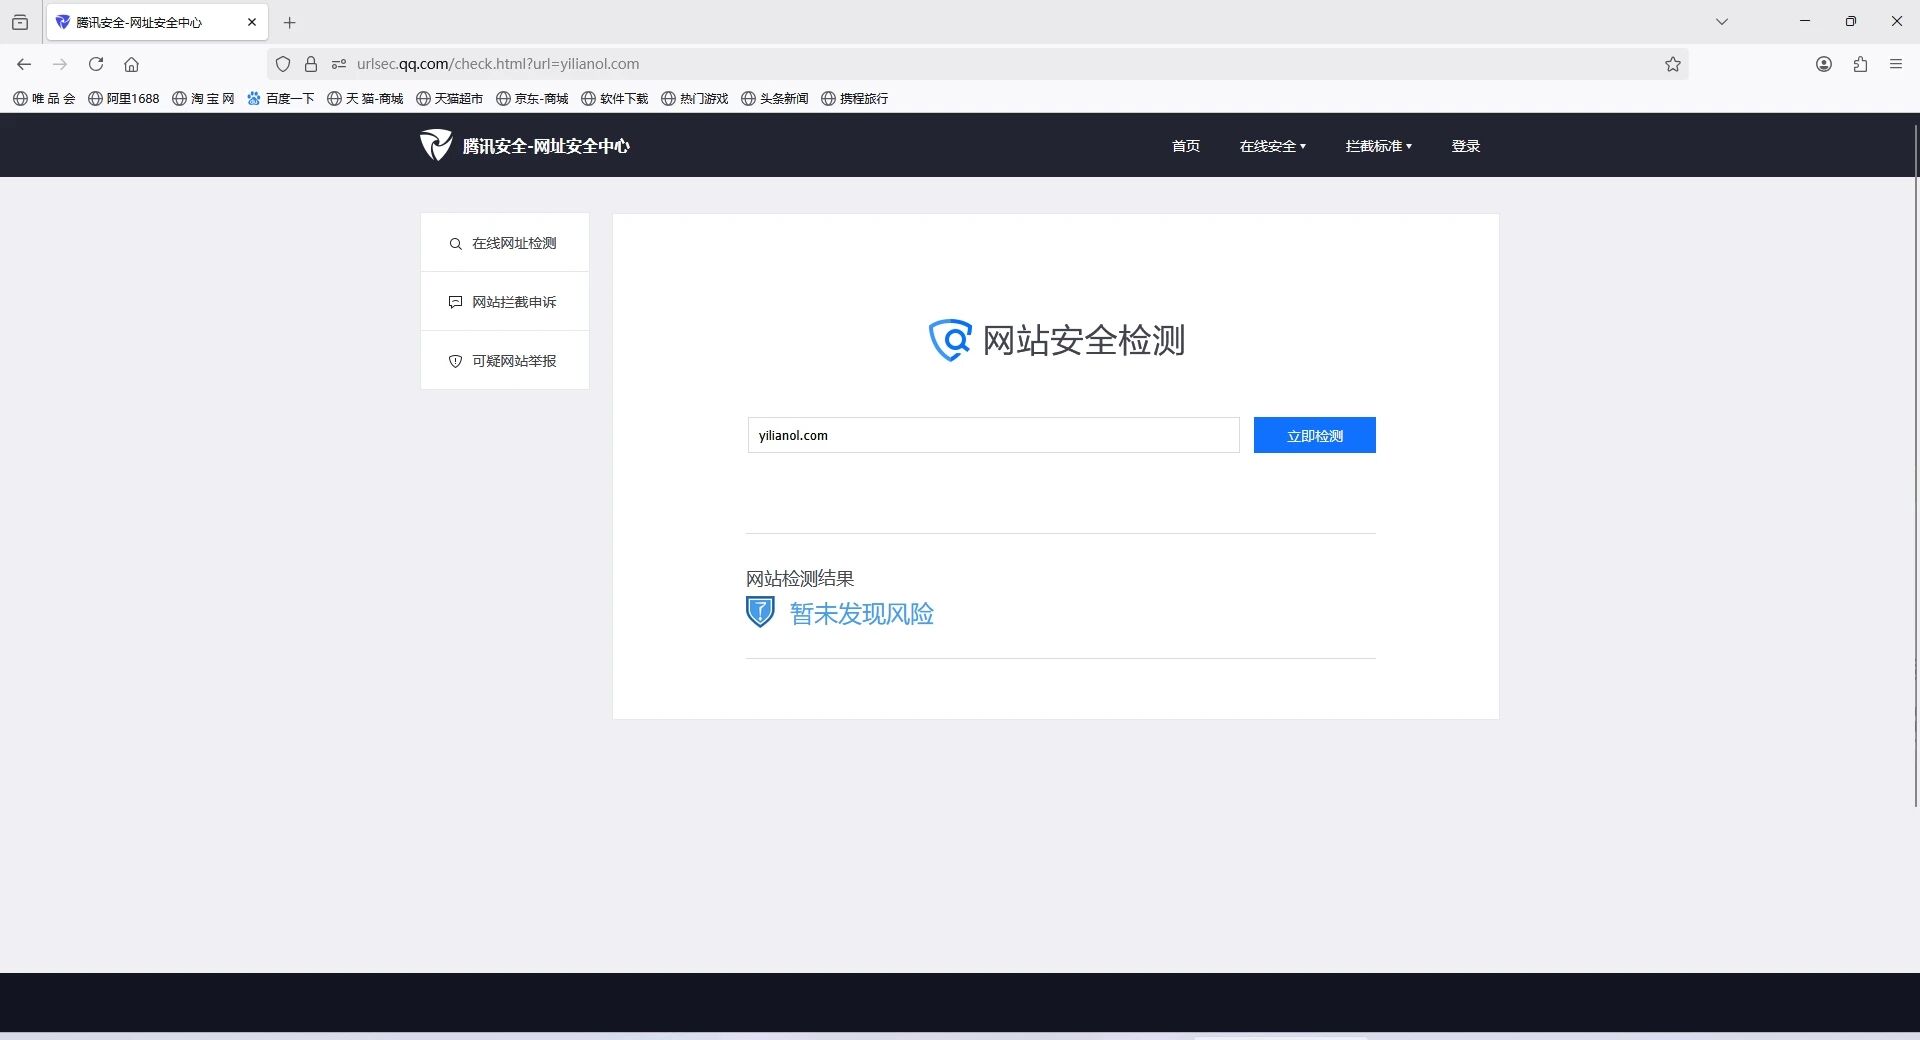Expand the list all tabs chevron

point(1722,21)
